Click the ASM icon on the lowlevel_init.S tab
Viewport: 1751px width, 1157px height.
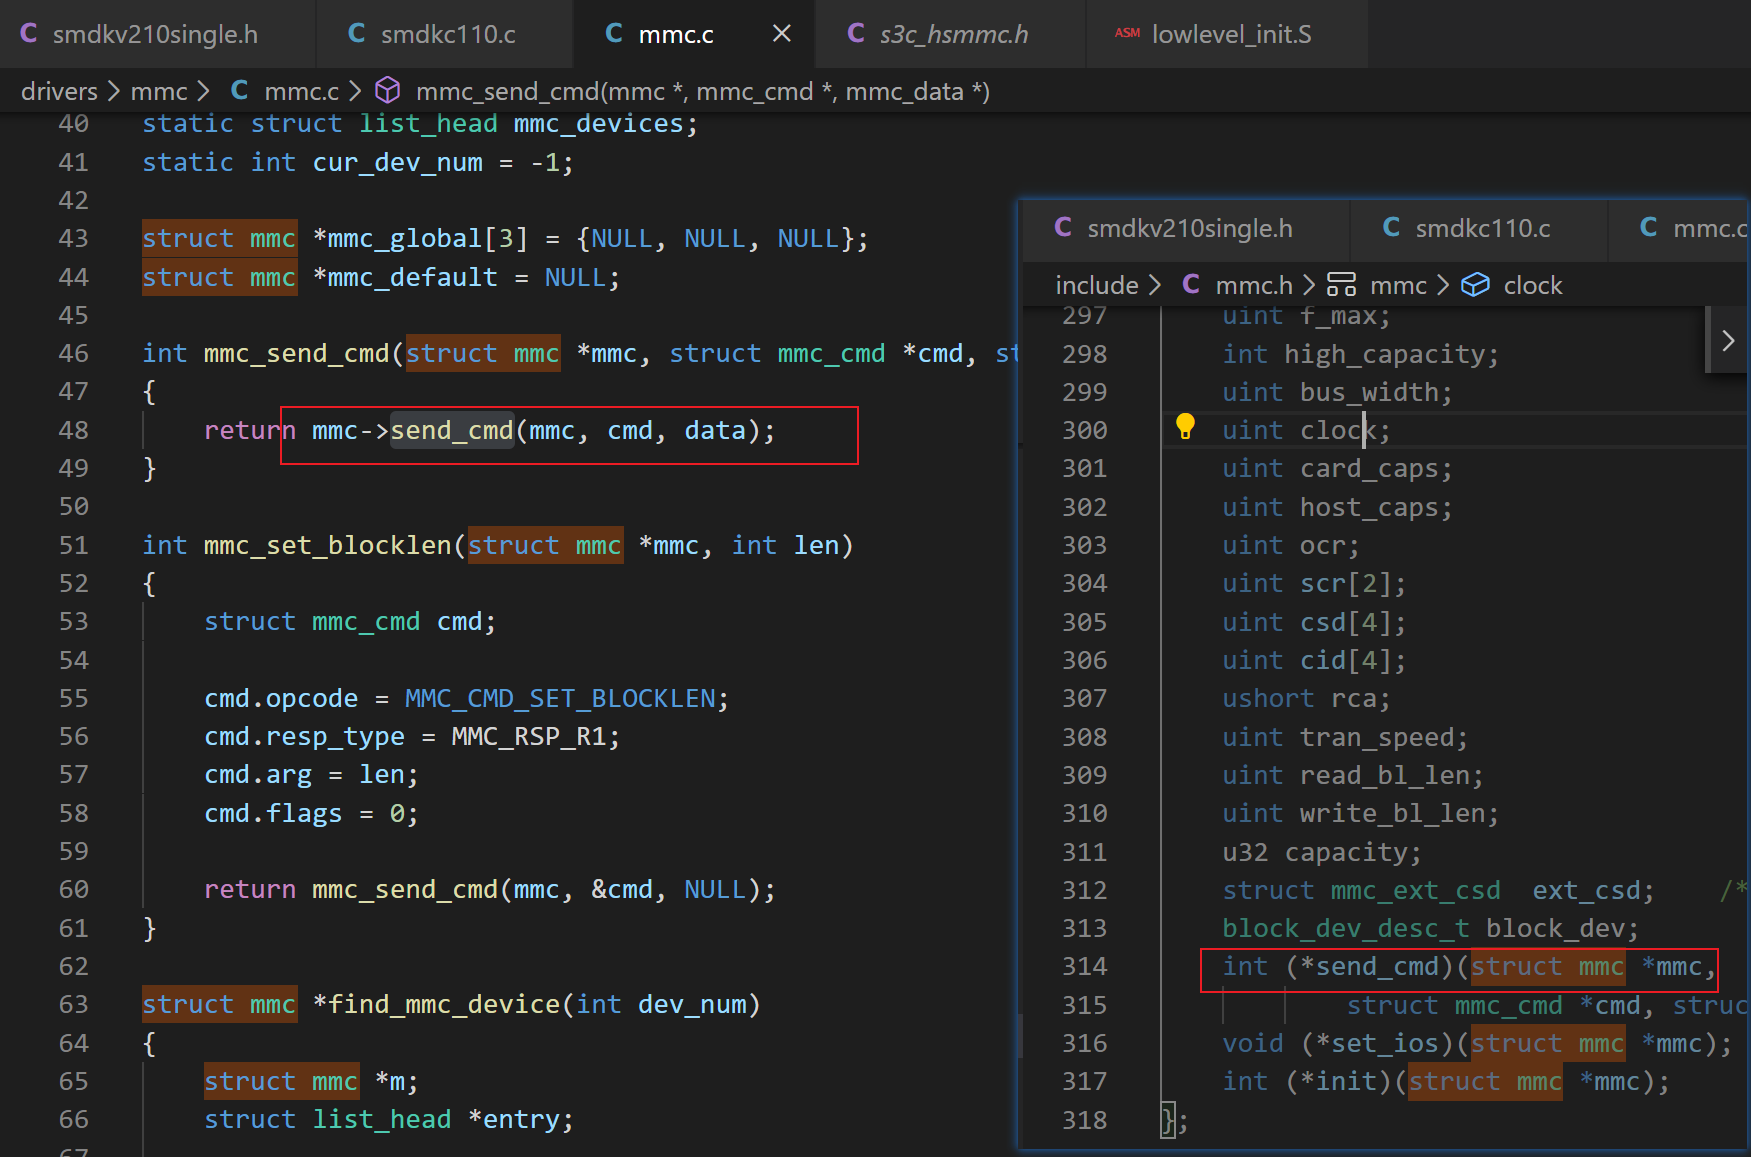tap(1127, 34)
